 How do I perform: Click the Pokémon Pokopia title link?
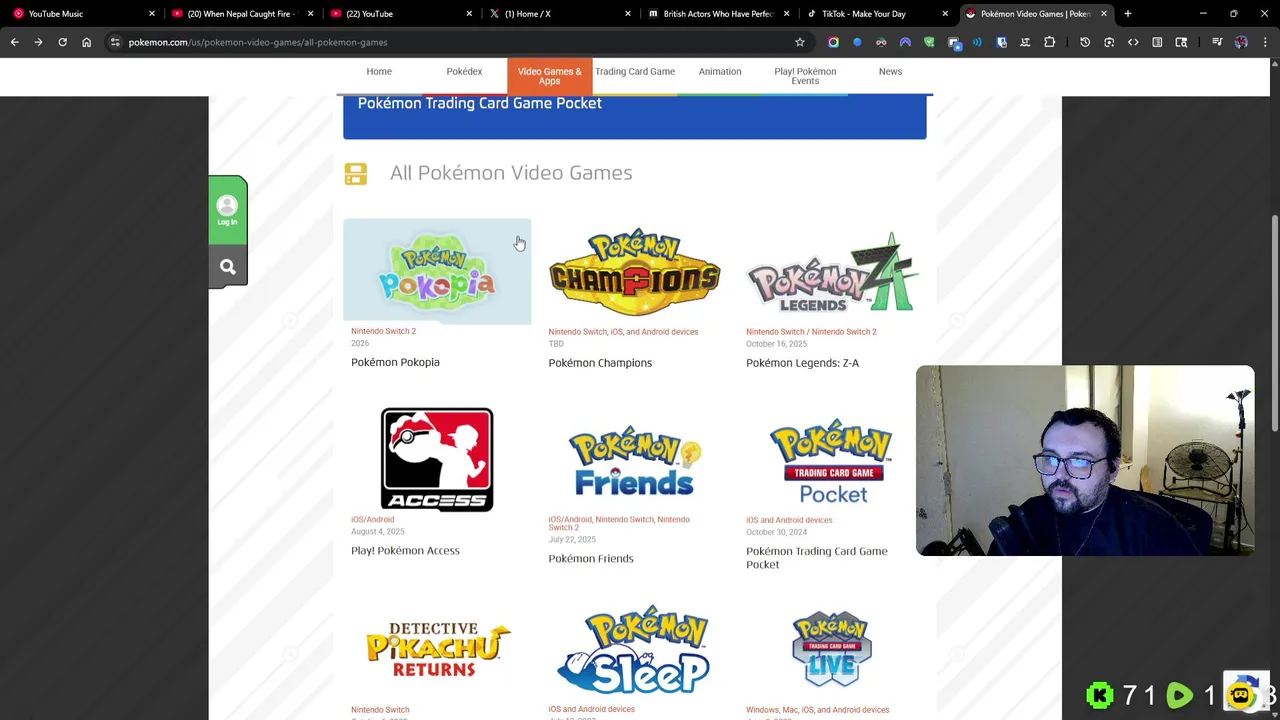[395, 362]
